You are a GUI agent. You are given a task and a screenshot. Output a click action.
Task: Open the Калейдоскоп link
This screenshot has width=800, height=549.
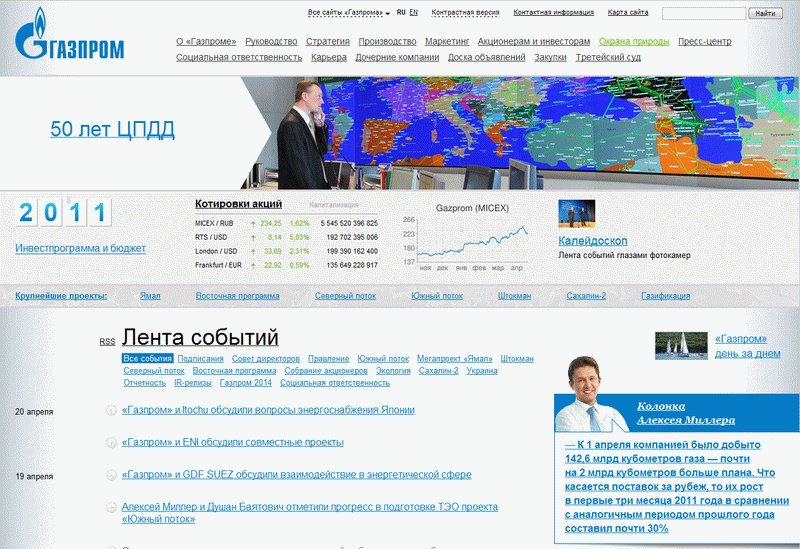tap(593, 241)
